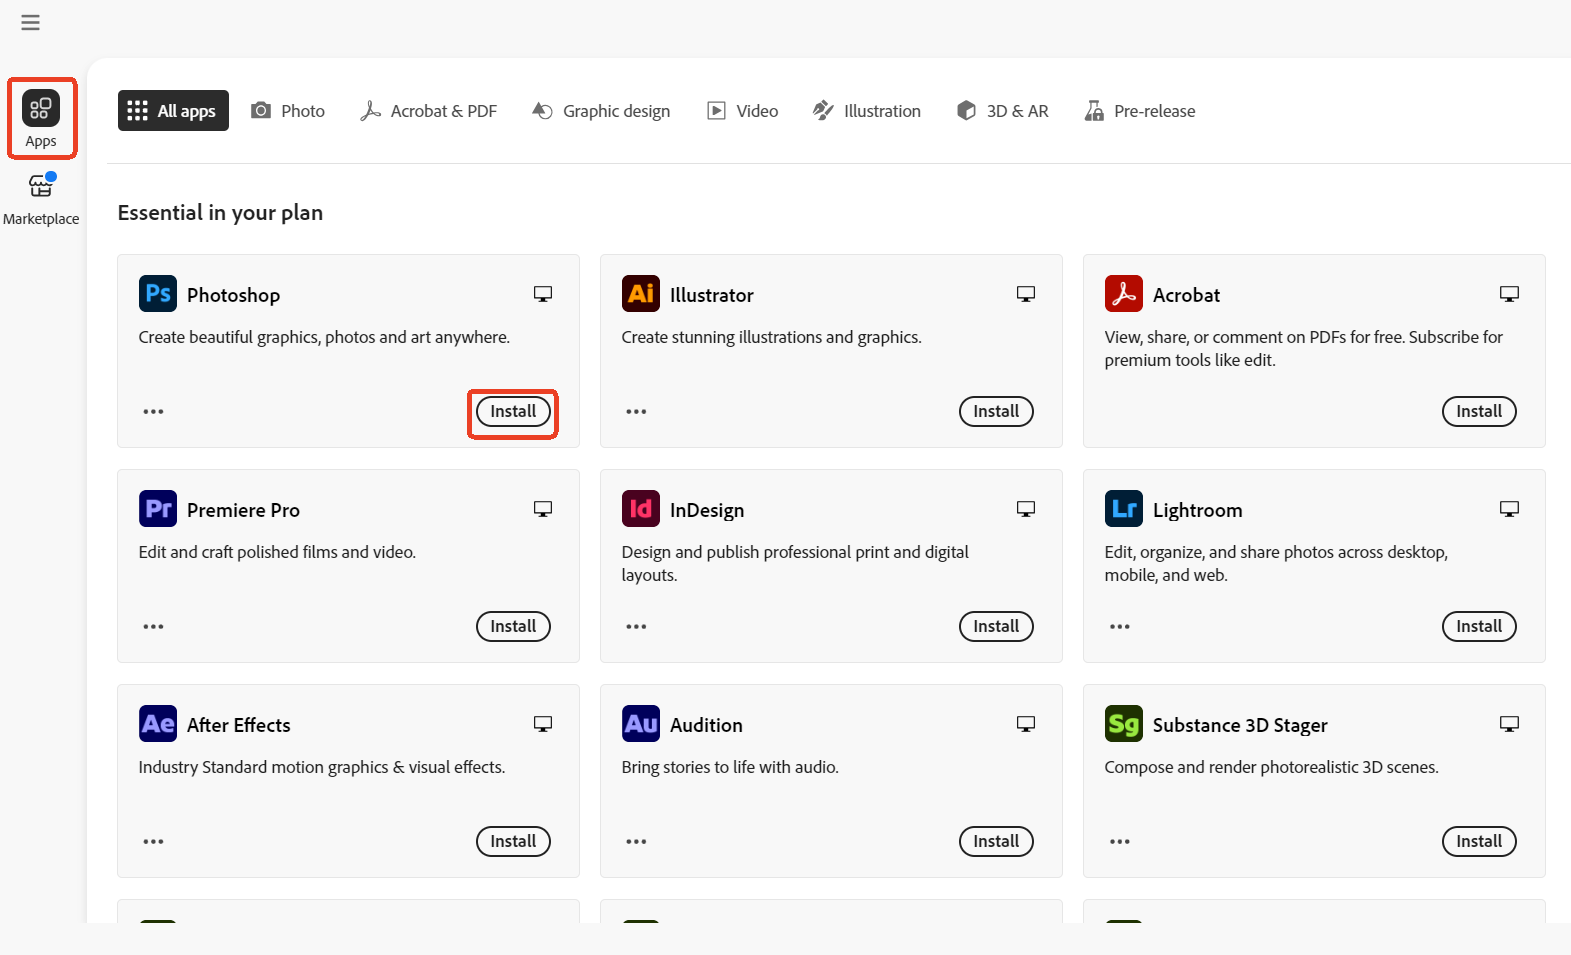
Task: Switch to the Graphic design tab
Action: 601,111
